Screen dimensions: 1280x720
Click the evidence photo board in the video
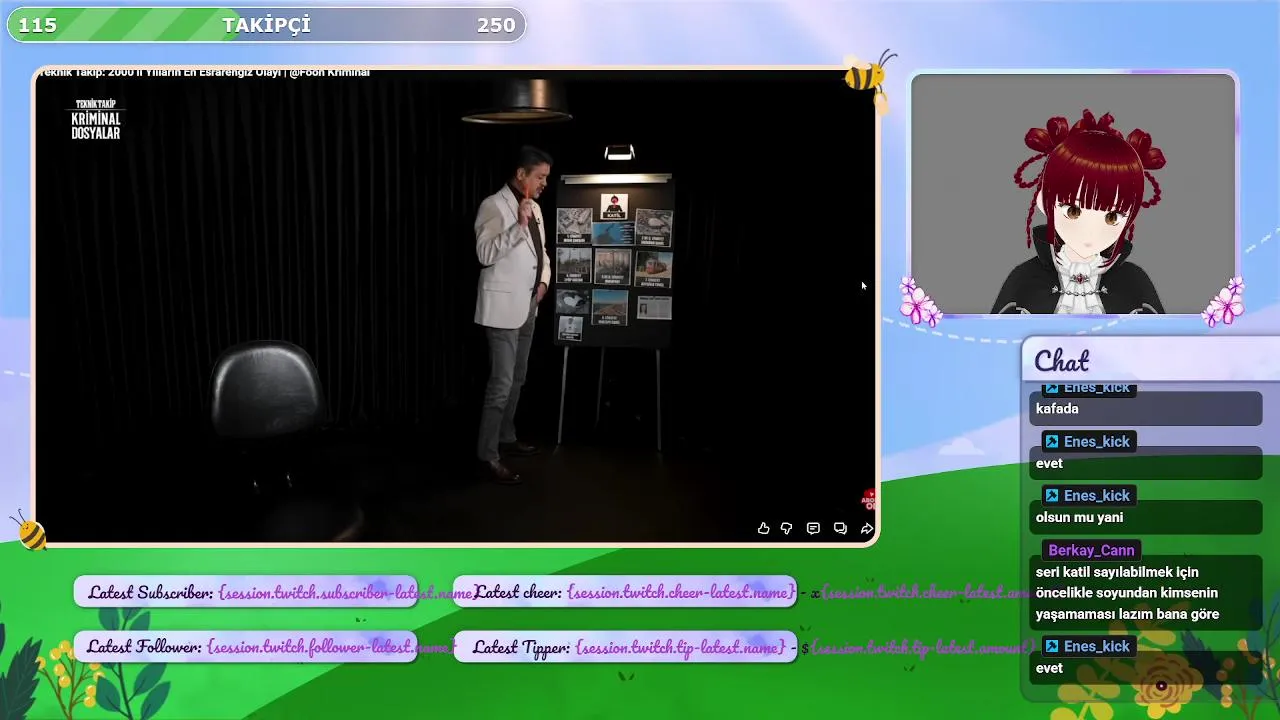click(613, 263)
